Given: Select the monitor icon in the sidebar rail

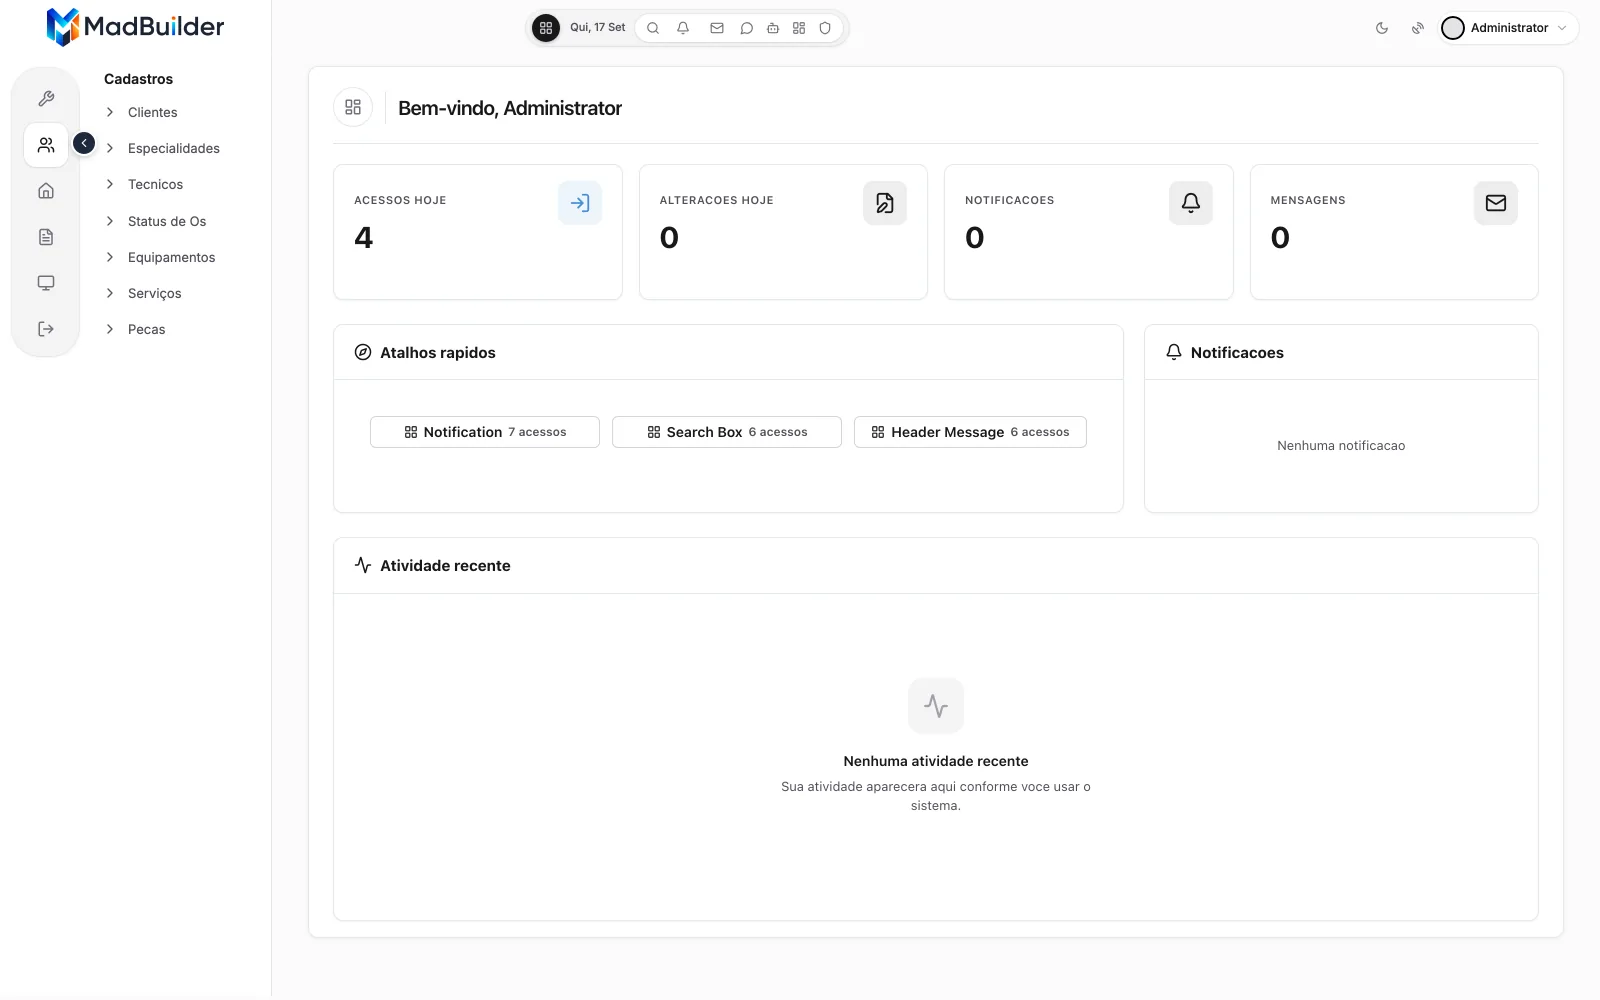Looking at the screenshot, I should [46, 283].
